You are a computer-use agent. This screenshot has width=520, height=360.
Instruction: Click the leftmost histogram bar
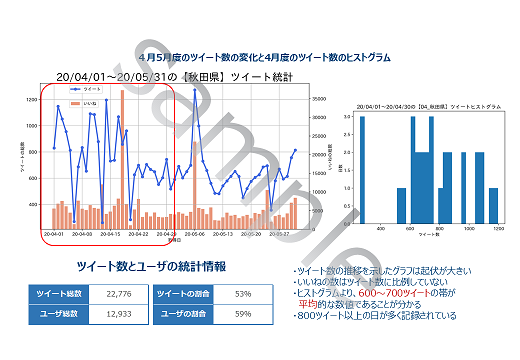point(362,170)
